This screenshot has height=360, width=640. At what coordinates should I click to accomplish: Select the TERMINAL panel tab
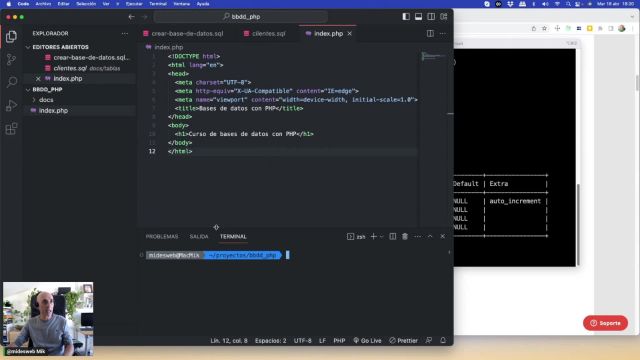[233, 237]
